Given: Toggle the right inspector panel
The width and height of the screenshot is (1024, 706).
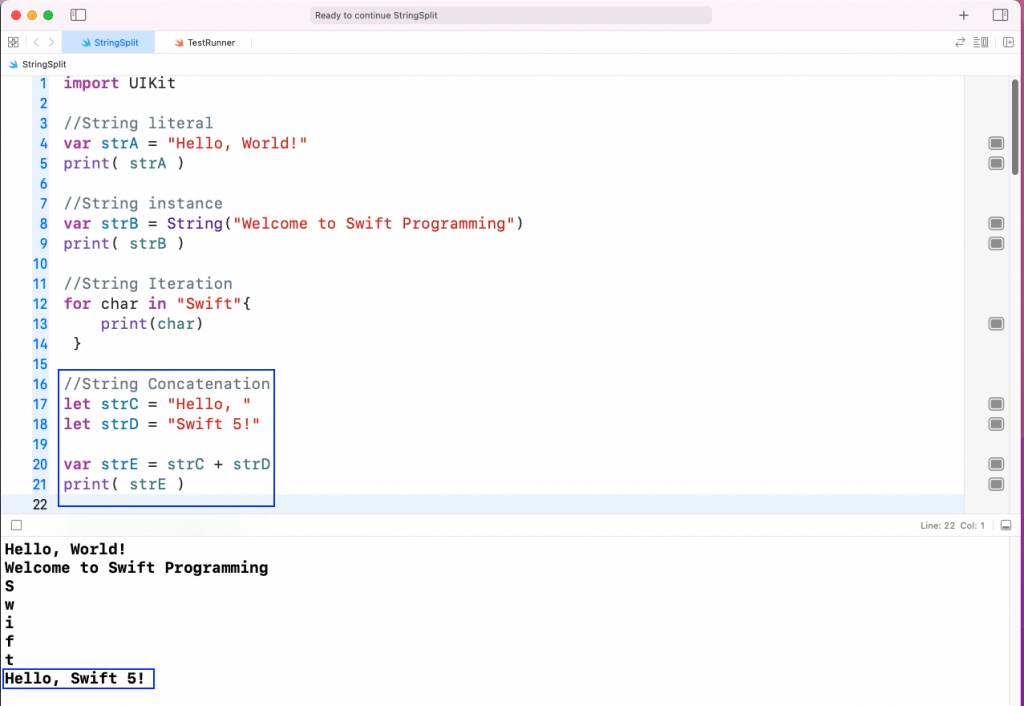Looking at the screenshot, I should 1000,16.
